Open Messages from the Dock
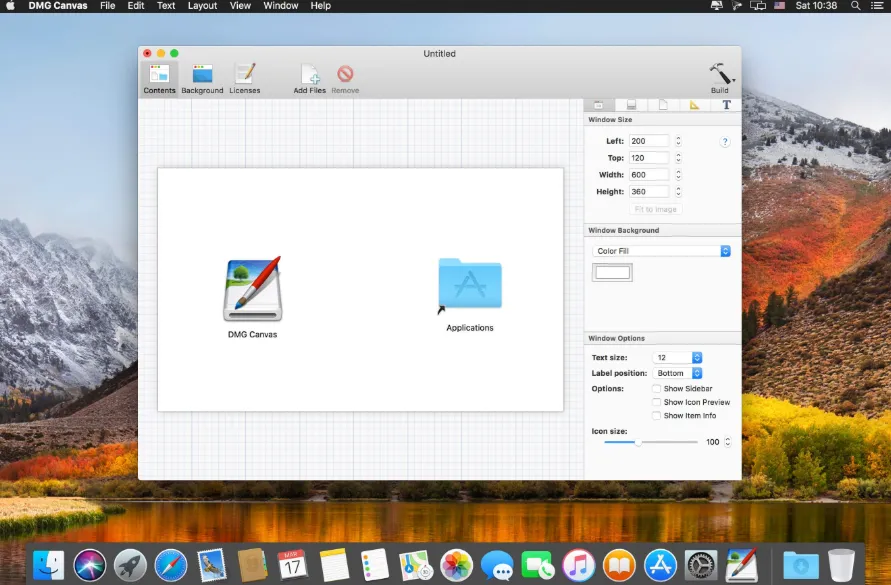891x585 pixels. tap(497, 565)
